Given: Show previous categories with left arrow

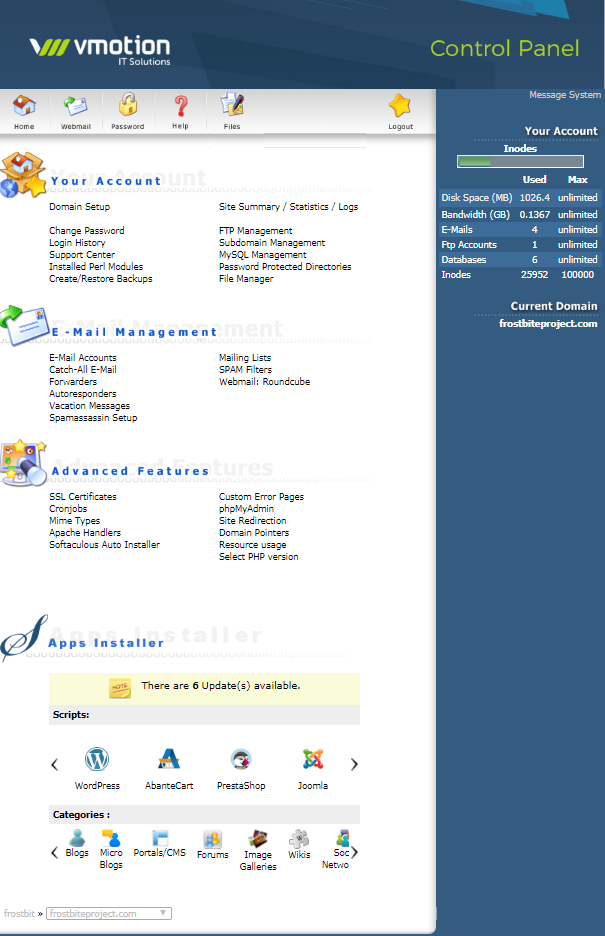Looking at the screenshot, I should (x=54, y=852).
